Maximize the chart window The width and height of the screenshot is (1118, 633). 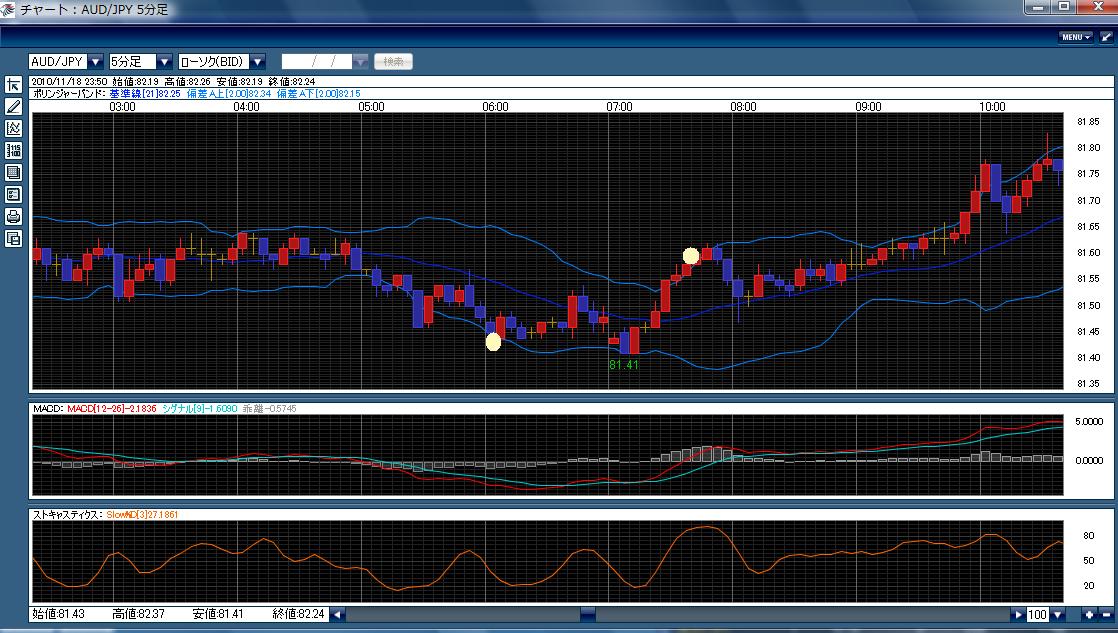[1065, 6]
